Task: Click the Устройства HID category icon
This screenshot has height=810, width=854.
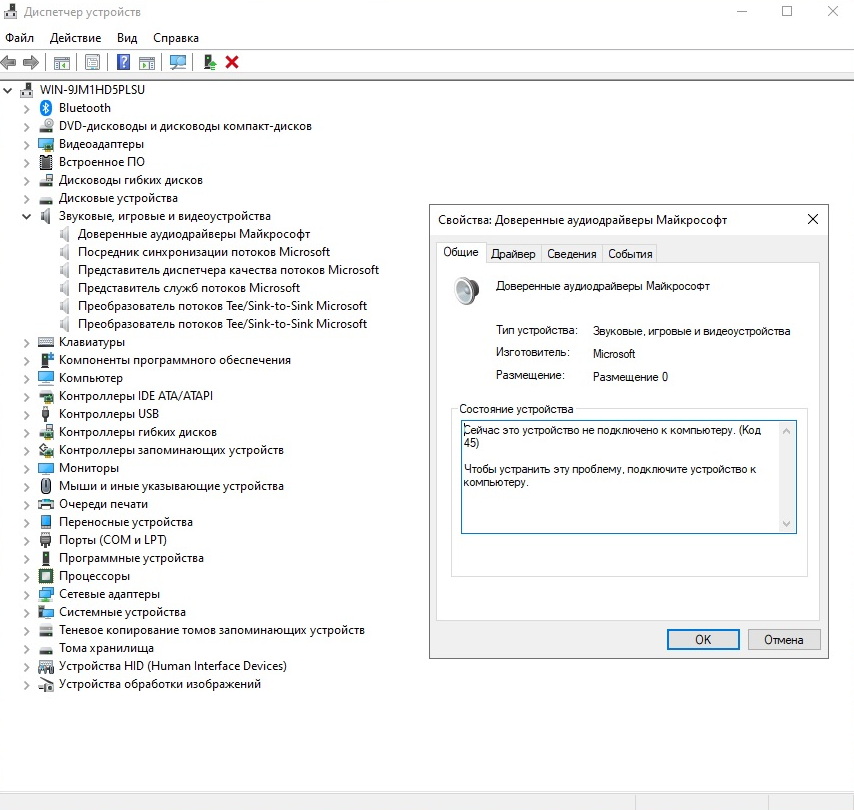Action: click(x=46, y=666)
